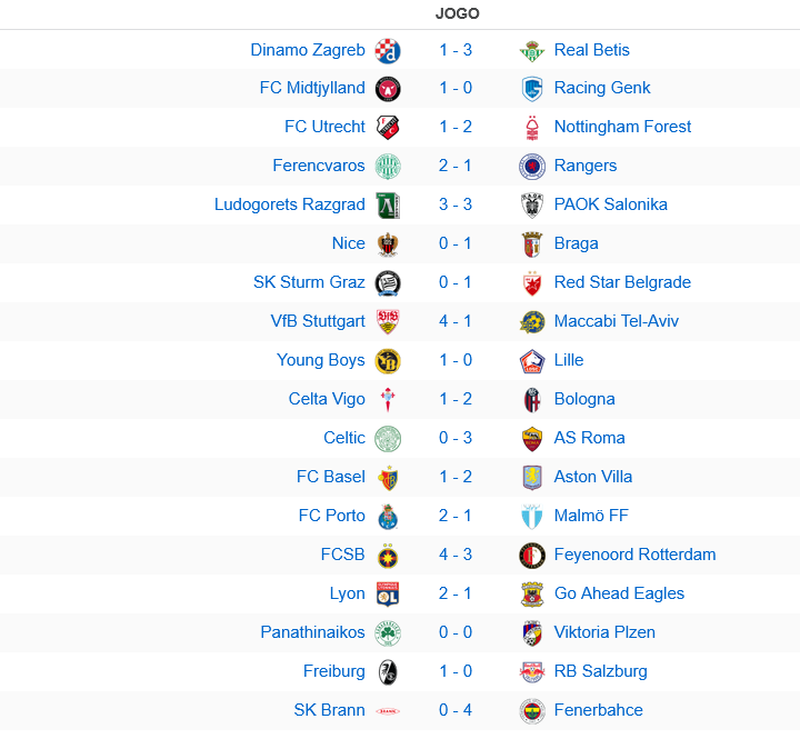Viewport: 800px width, 739px height.
Task: Open the Racing Genk team link
Action: click(x=602, y=88)
